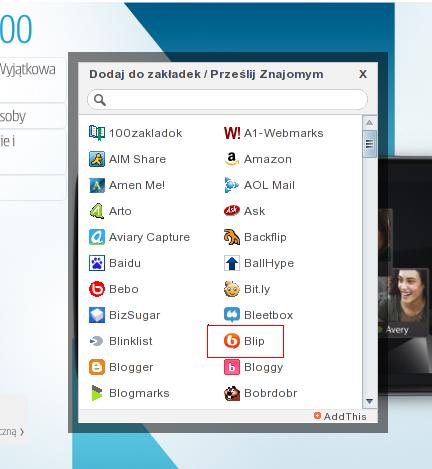Click the Baidu label
Viewport: 432px width, 469px height.
click(125, 263)
